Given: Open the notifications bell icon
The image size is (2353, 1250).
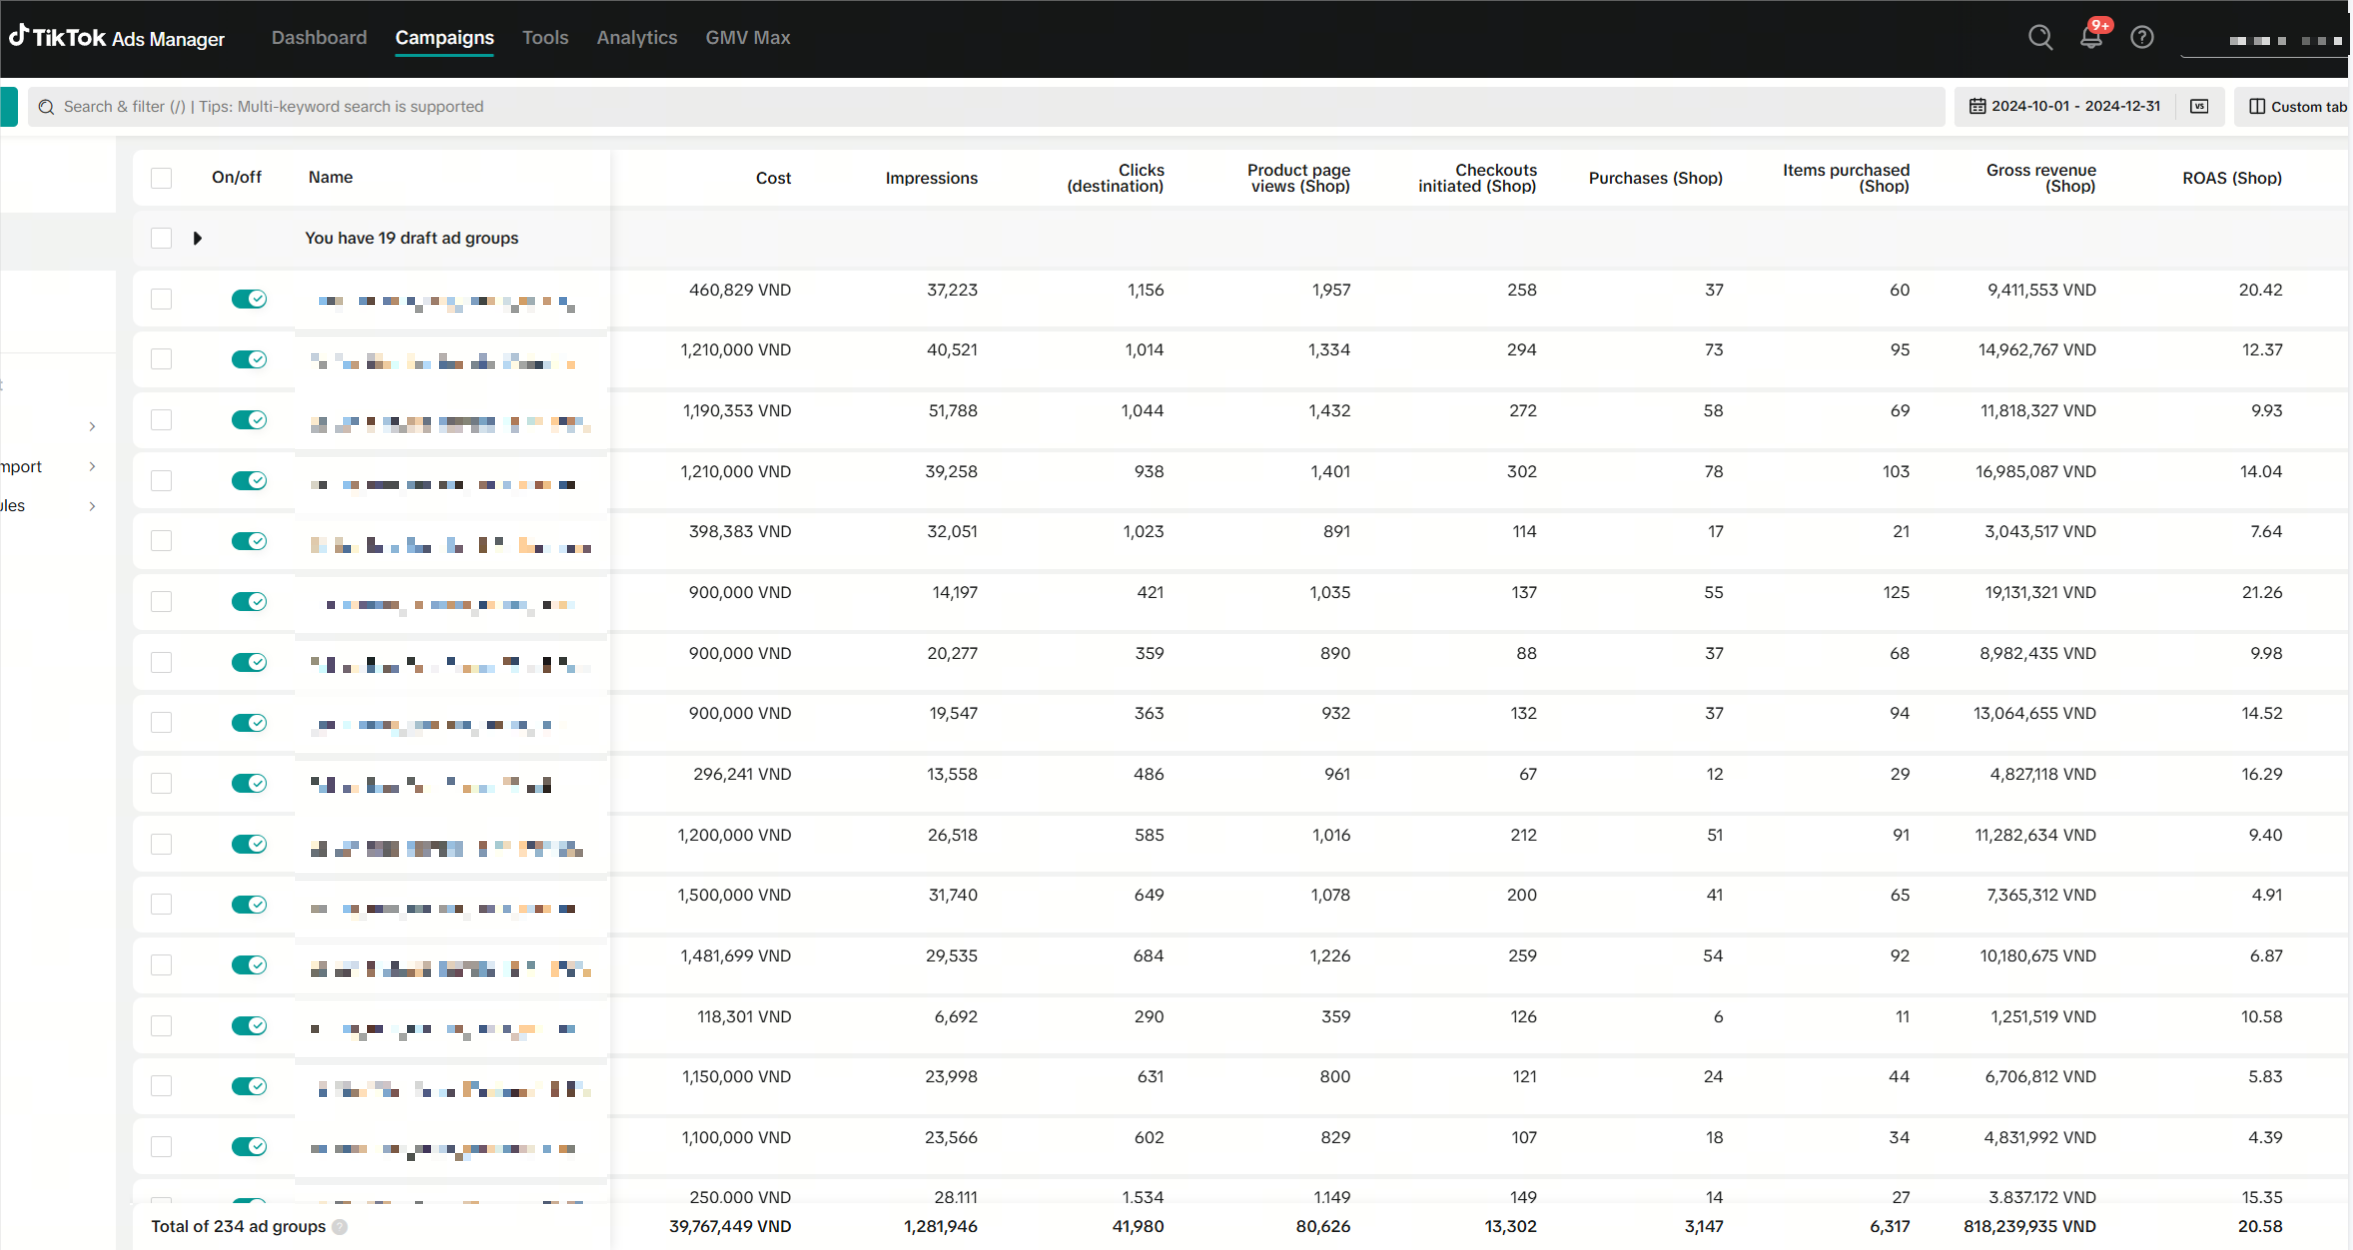Looking at the screenshot, I should click(x=2090, y=38).
